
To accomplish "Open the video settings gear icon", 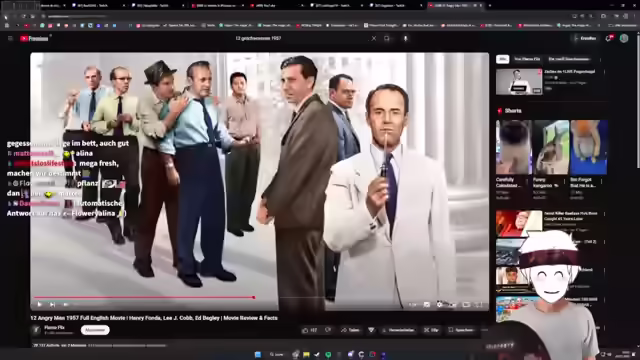I will 440,304.
